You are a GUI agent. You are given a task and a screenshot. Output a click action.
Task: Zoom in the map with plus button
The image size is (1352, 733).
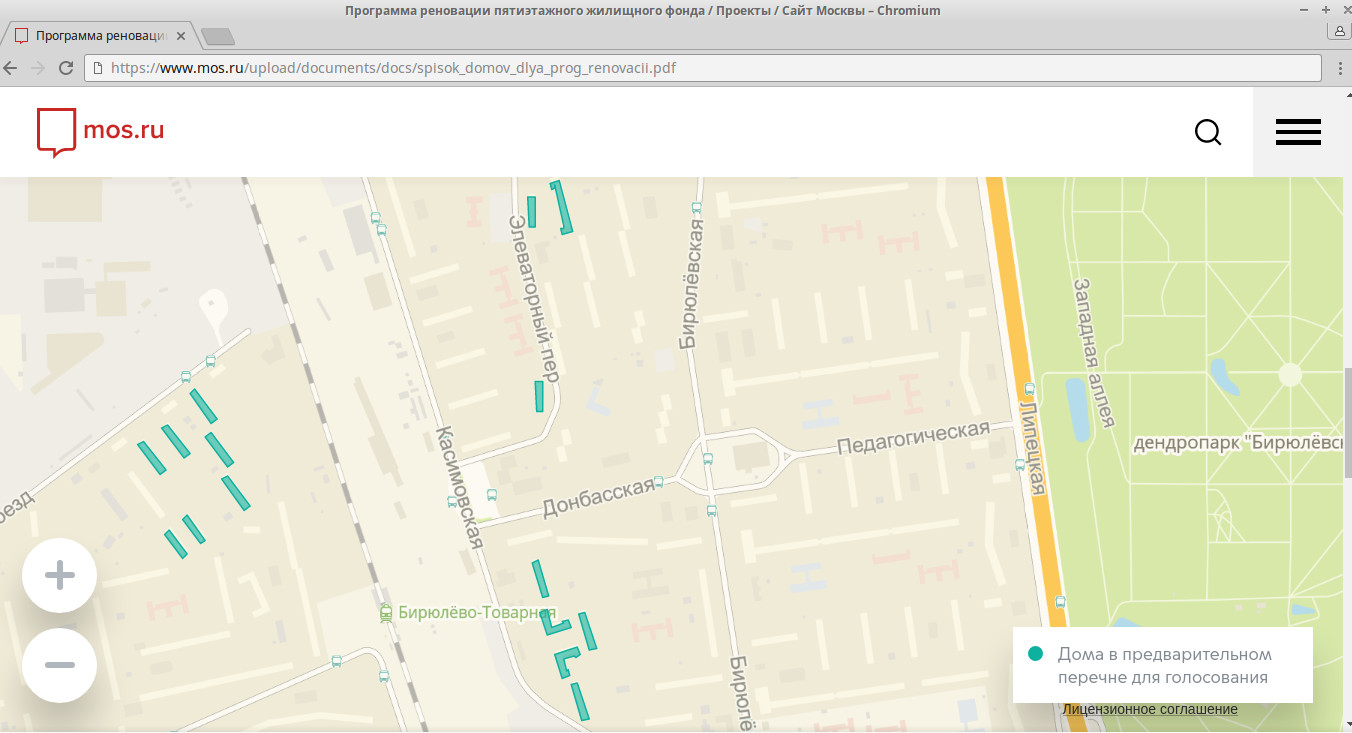pos(60,575)
